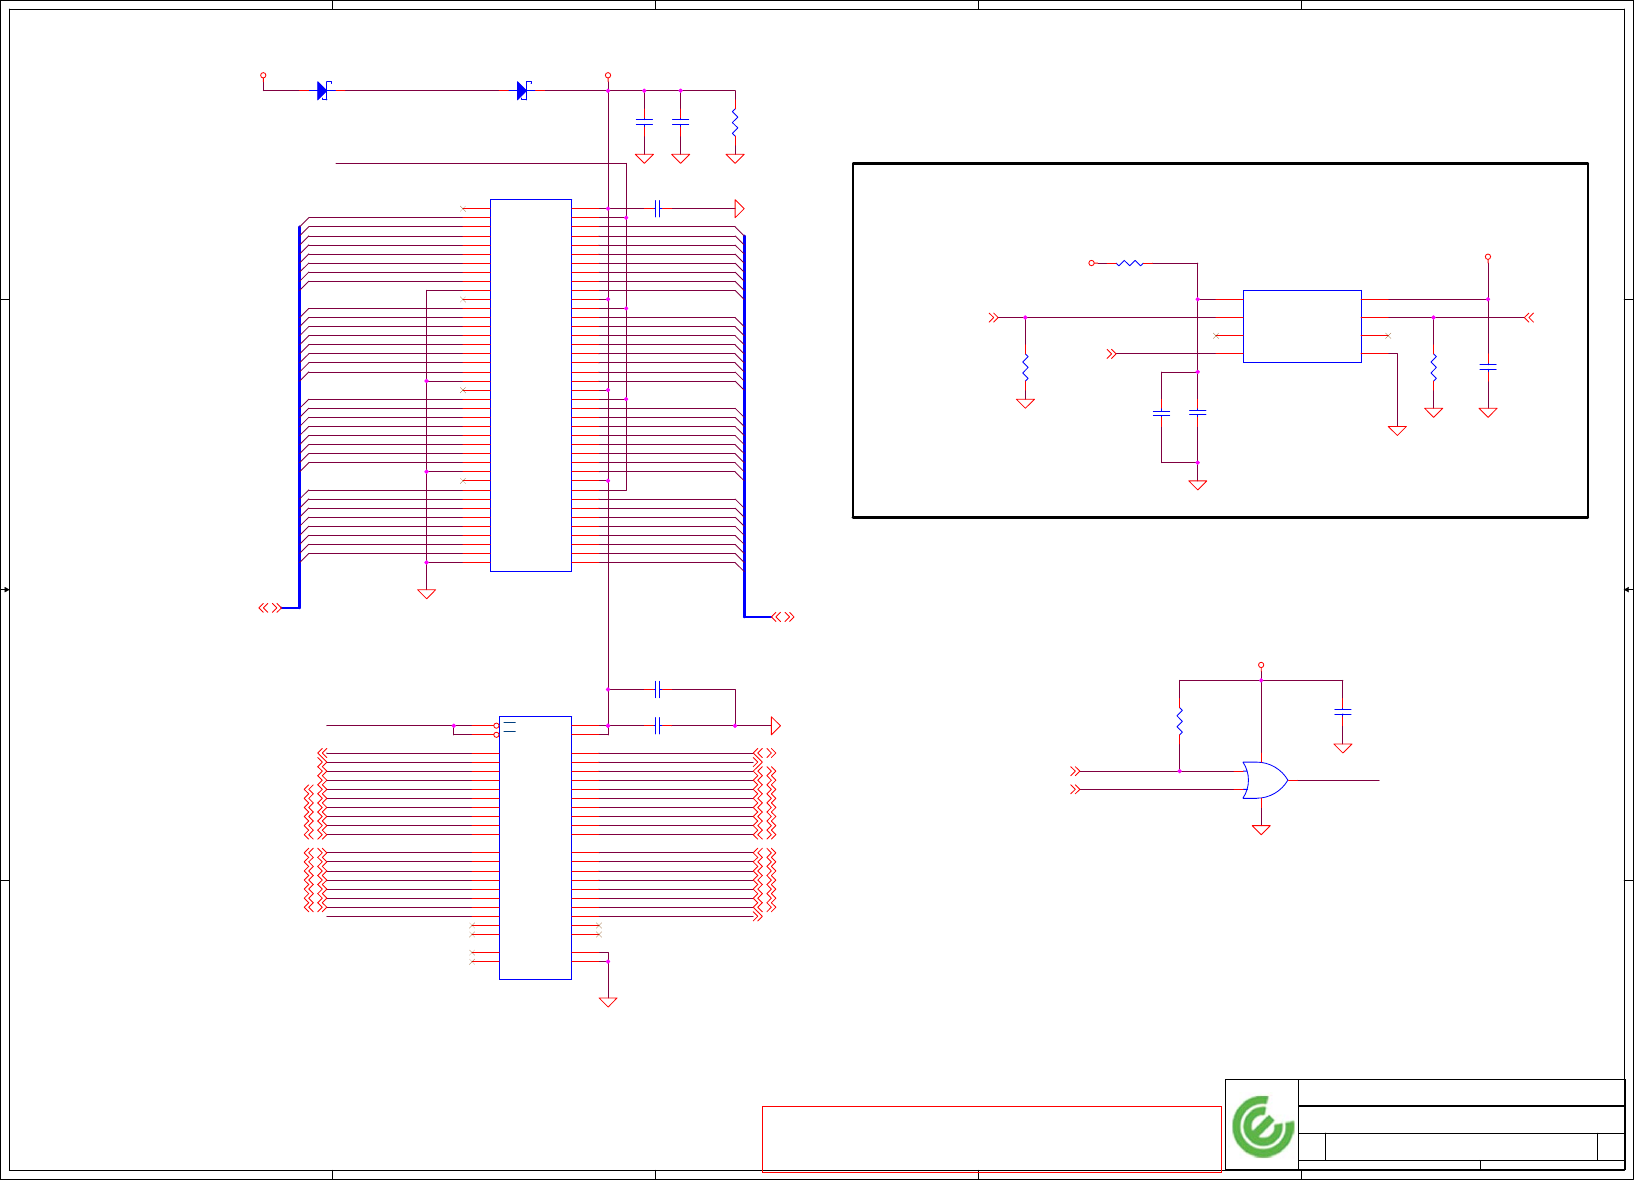Select the first decoupling capacitor after the diodes
The height and width of the screenshot is (1180, 1634).
(x=644, y=122)
